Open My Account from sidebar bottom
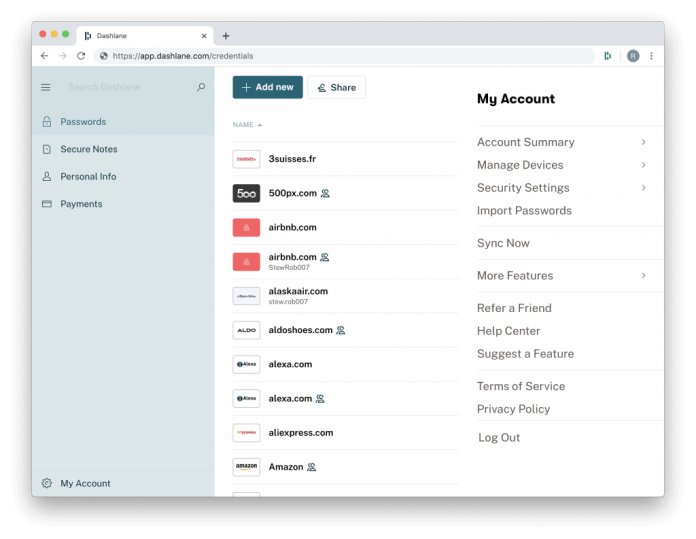This screenshot has height=539, width=696. 85,483
